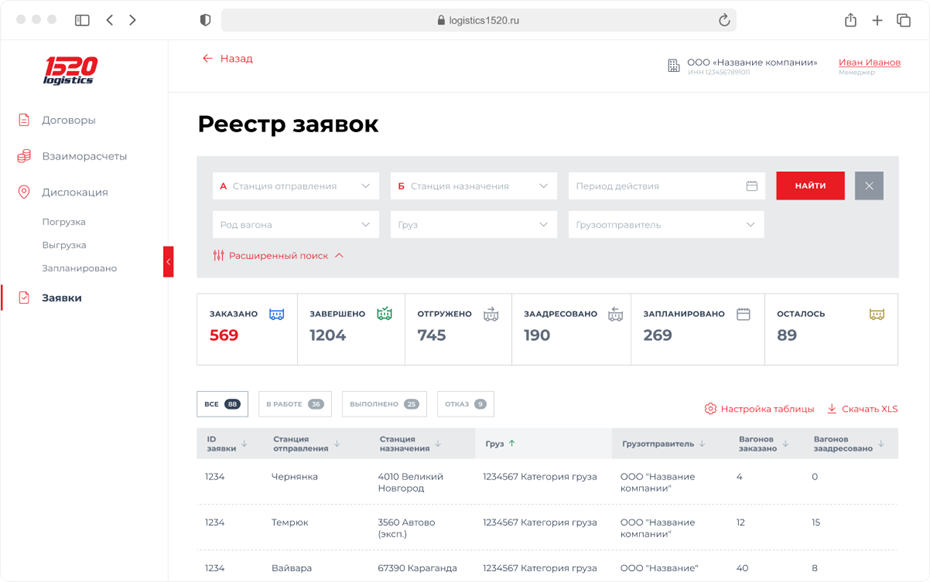Collapse sidebar with red arrow handle

(168, 262)
